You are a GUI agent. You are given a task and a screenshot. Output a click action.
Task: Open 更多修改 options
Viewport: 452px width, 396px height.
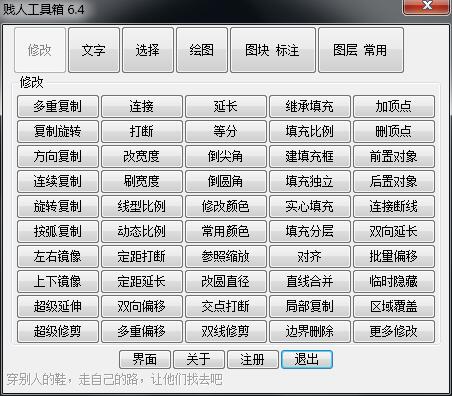[394, 331]
